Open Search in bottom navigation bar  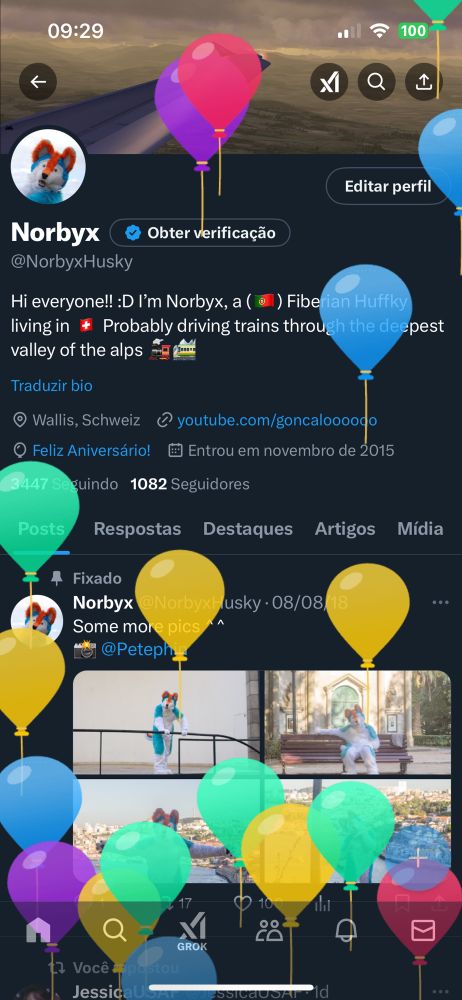click(x=115, y=931)
